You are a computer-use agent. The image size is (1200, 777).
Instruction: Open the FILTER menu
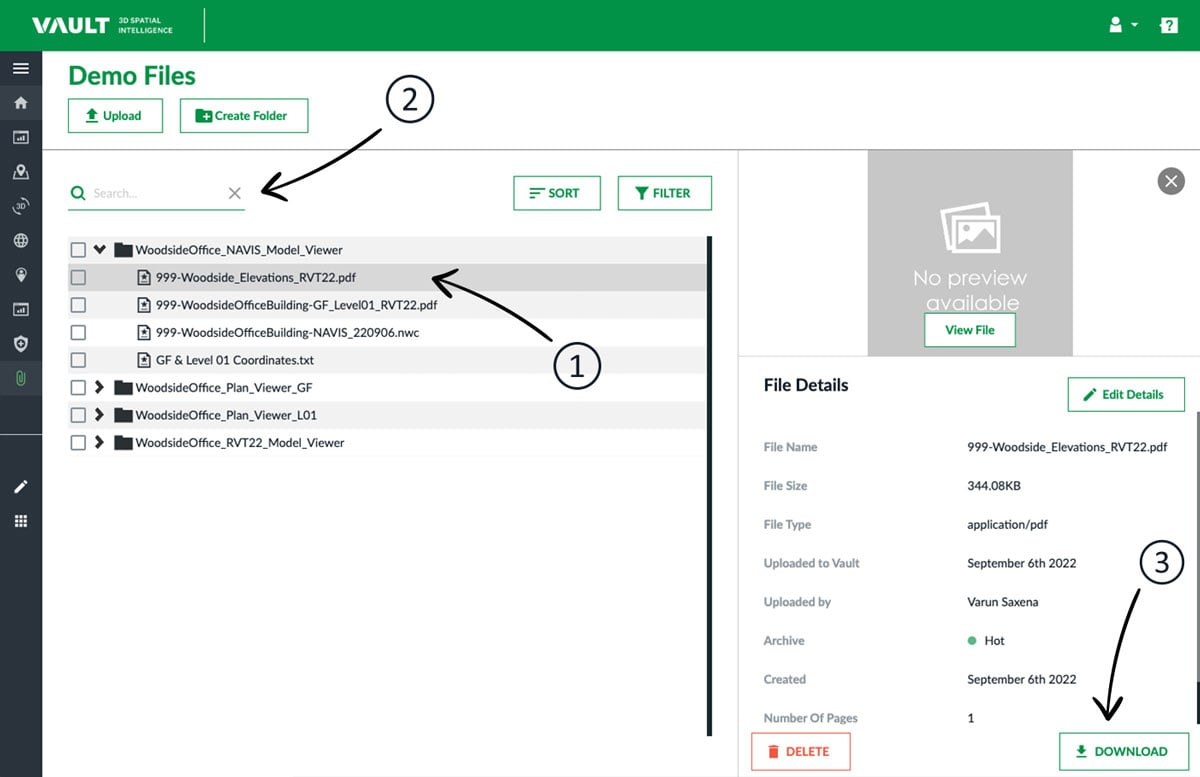[x=664, y=193]
